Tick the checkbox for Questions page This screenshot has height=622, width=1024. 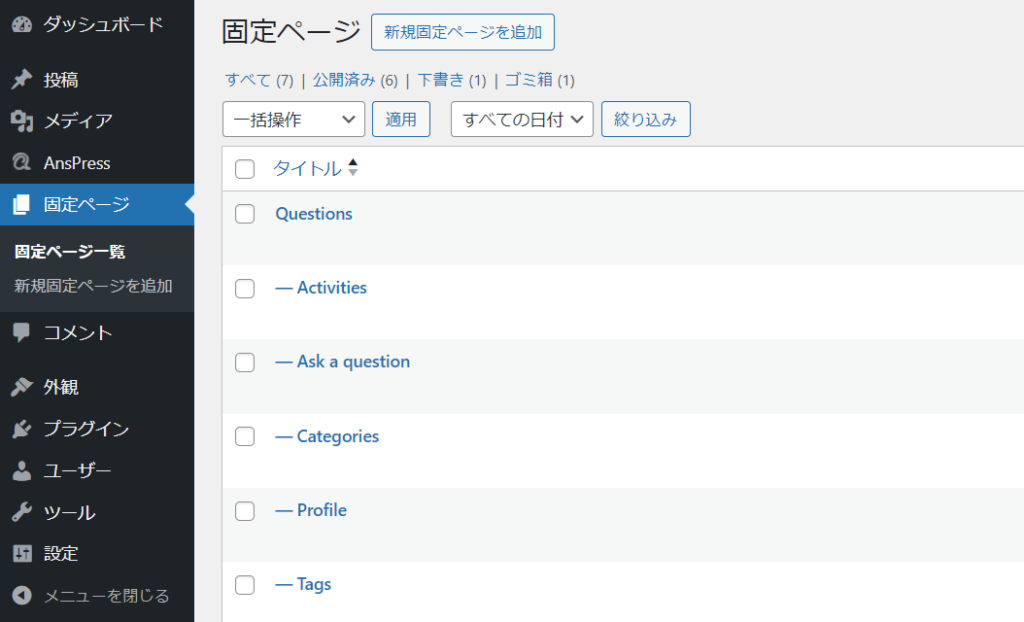[245, 214]
